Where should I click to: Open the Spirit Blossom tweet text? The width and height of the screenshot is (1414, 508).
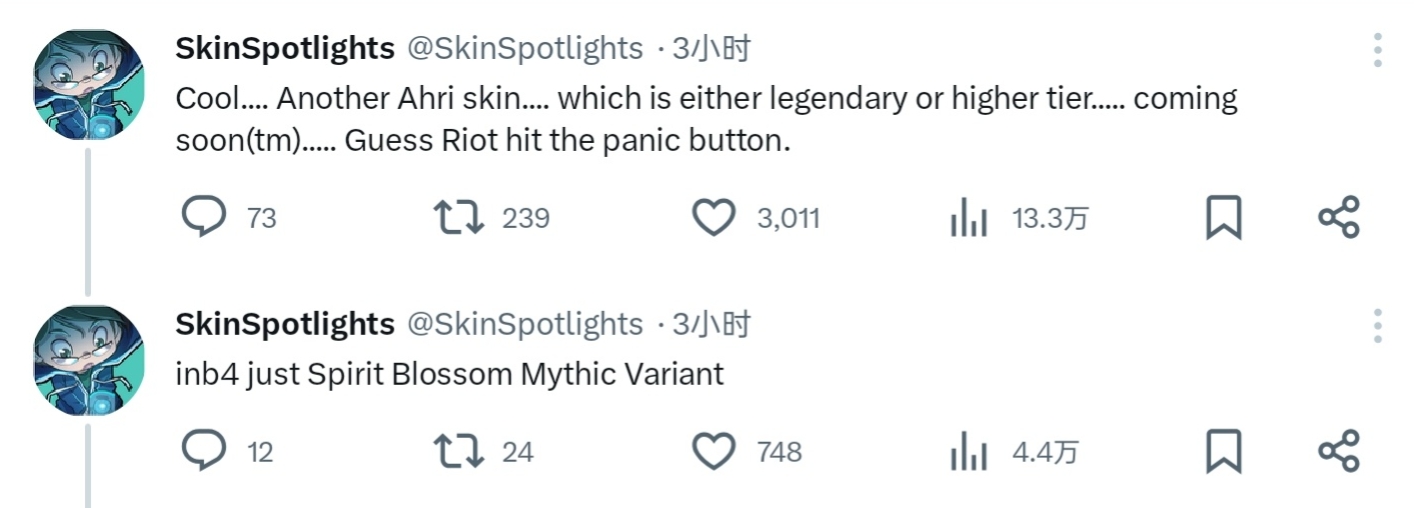(449, 374)
